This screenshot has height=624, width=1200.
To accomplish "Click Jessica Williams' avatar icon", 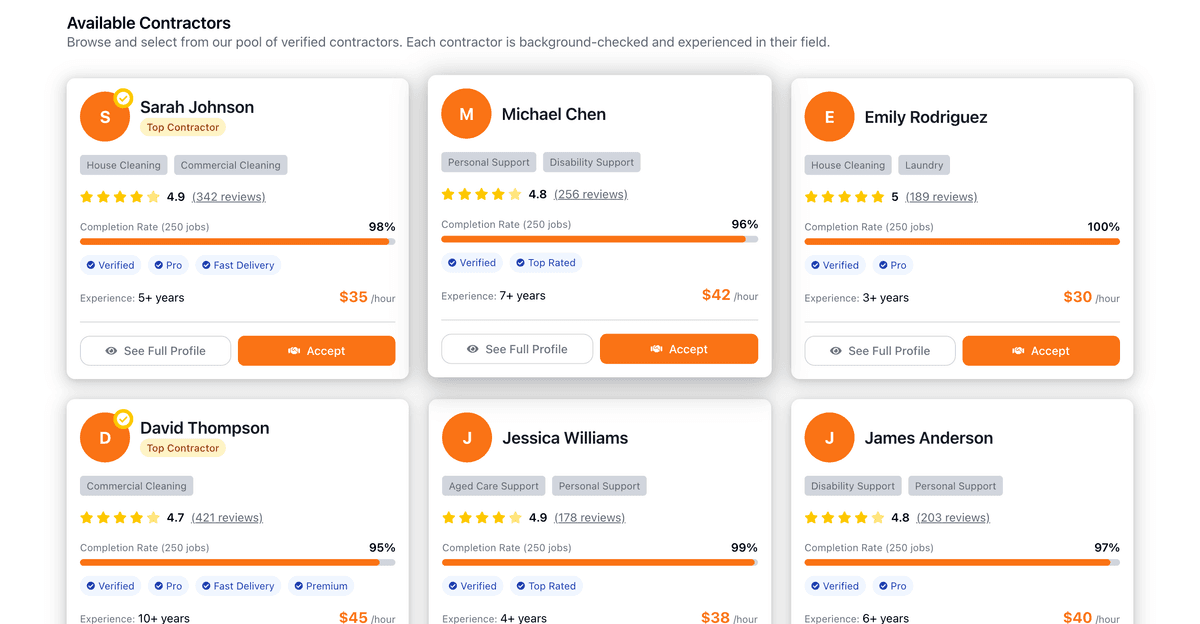I will [x=466, y=437].
